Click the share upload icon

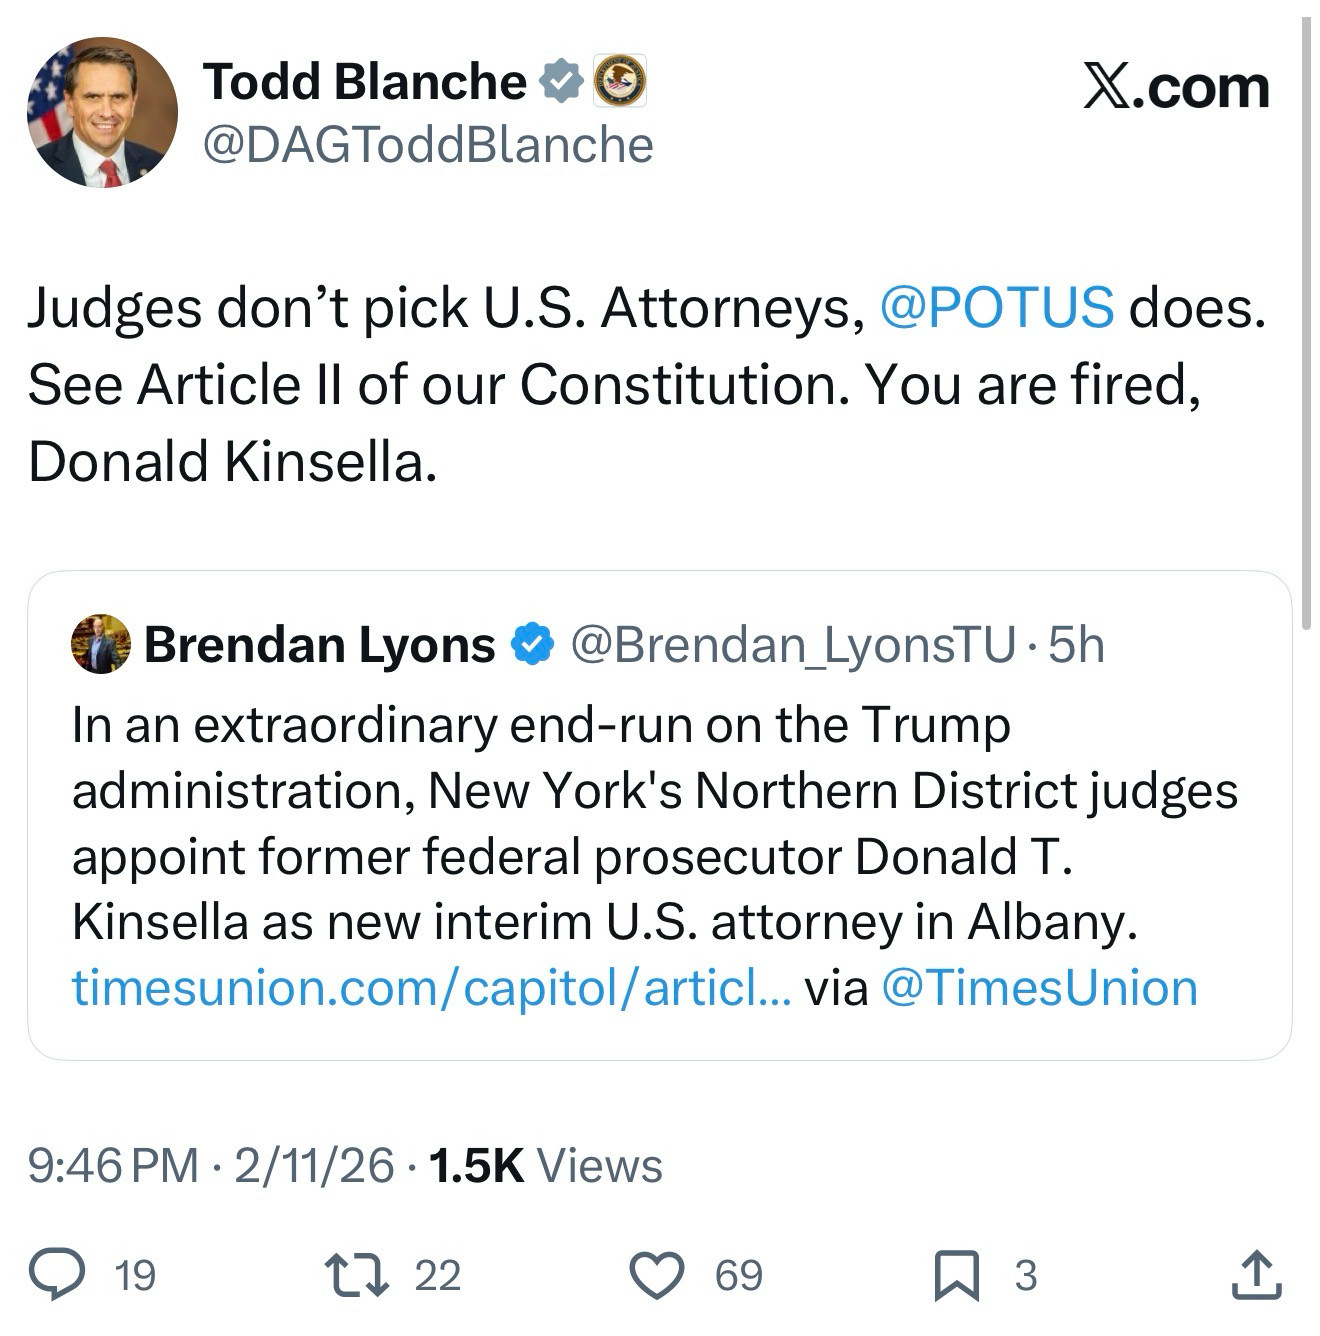[1256, 1275]
